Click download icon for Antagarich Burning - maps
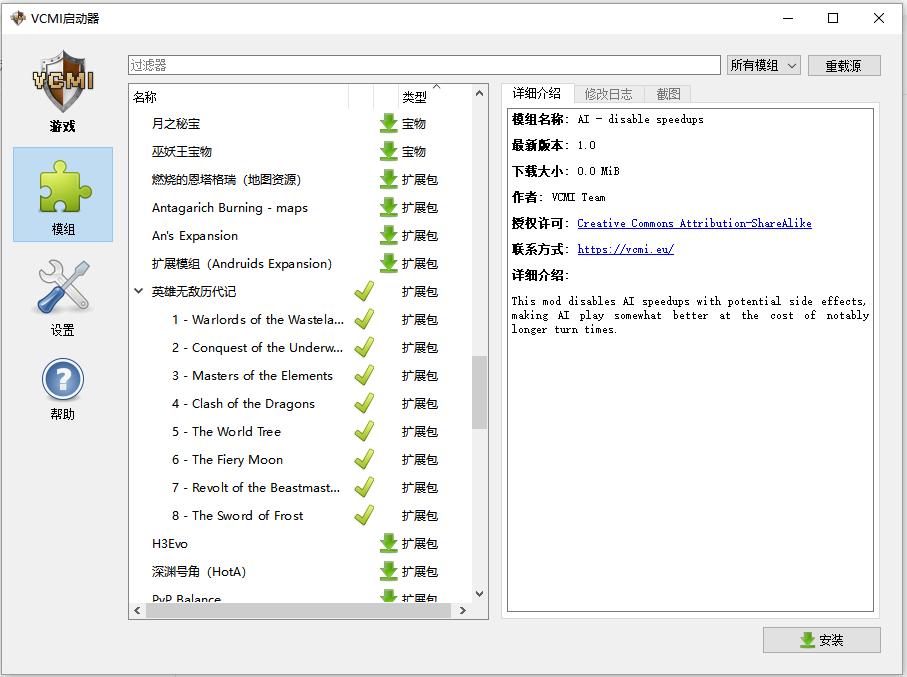 click(388, 207)
